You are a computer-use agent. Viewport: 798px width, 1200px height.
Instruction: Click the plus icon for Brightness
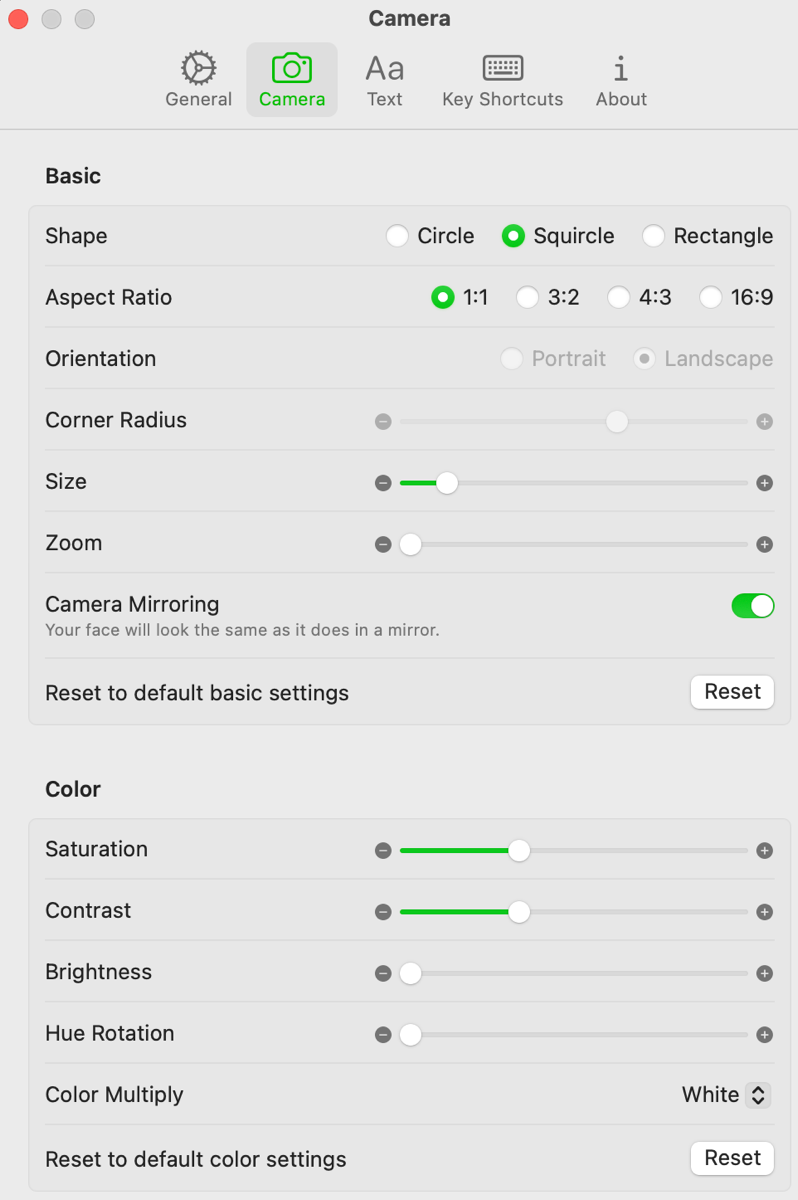click(765, 974)
